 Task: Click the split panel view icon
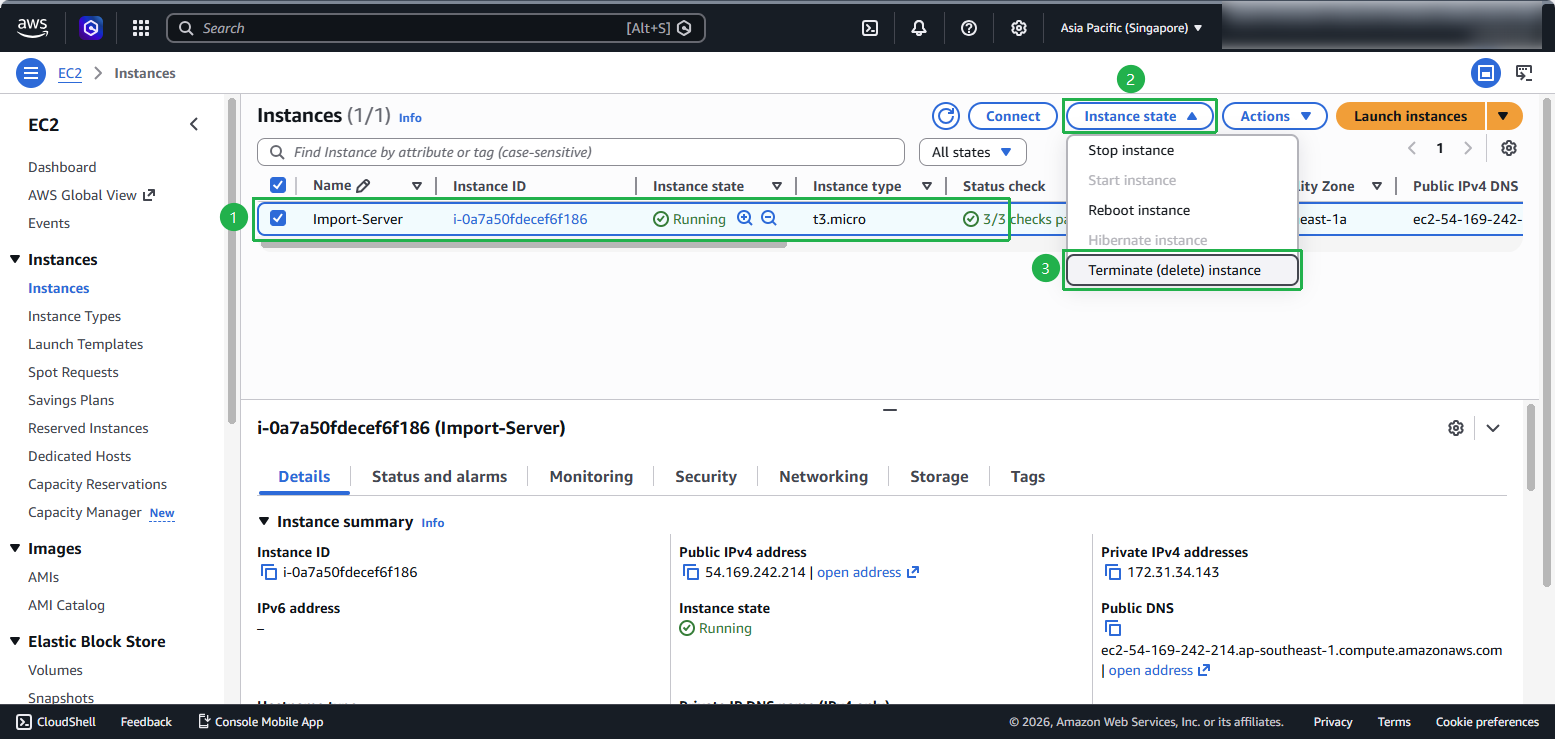tap(1486, 73)
